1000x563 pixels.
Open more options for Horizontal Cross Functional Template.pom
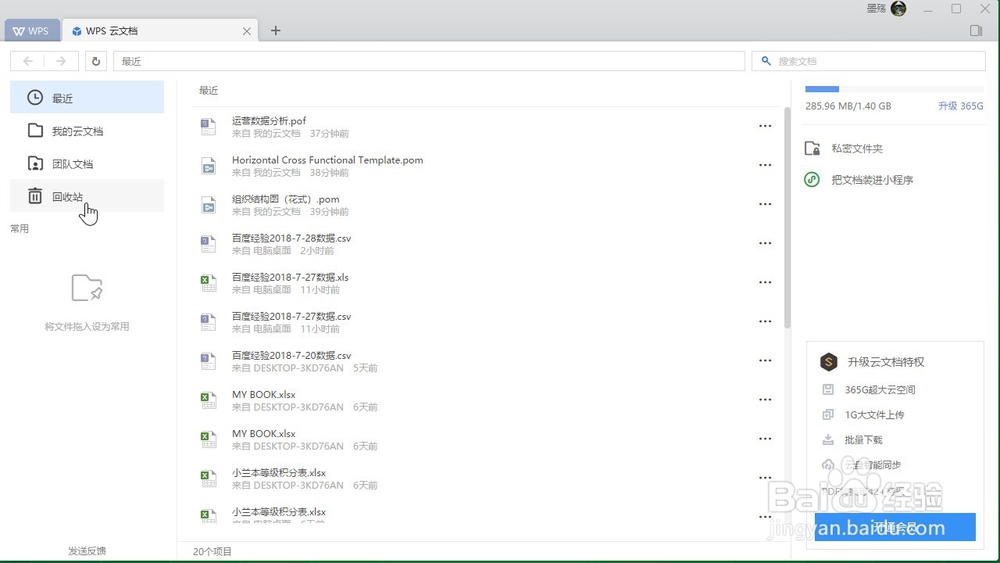(765, 165)
